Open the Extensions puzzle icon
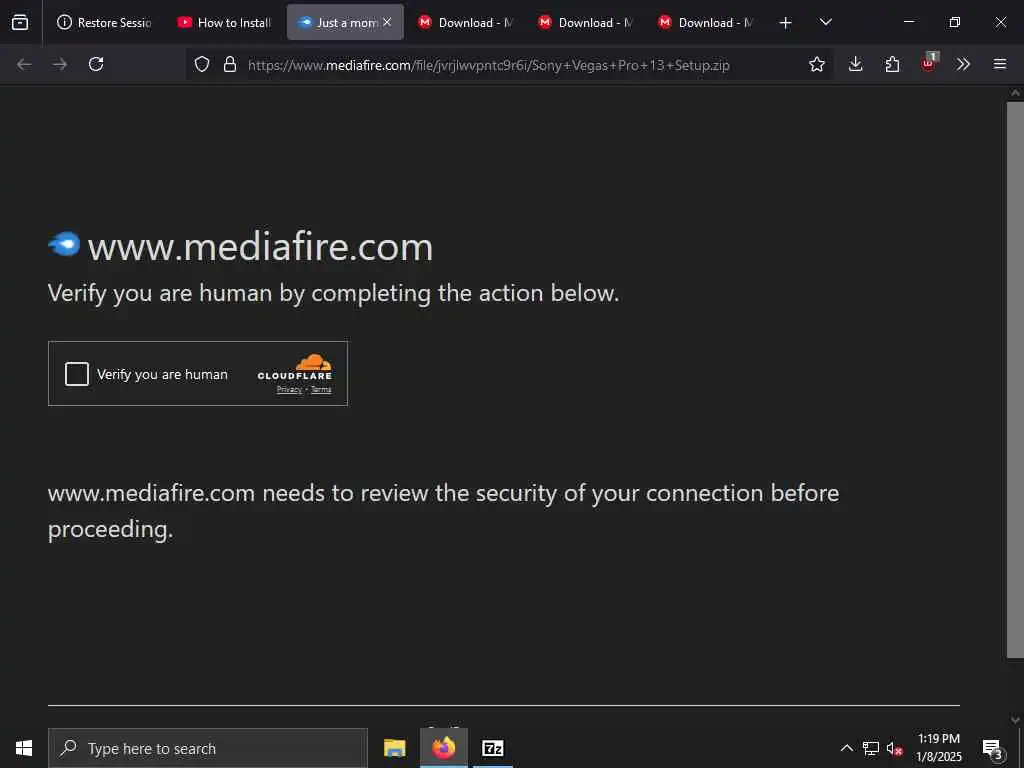1024x768 pixels. (x=892, y=64)
